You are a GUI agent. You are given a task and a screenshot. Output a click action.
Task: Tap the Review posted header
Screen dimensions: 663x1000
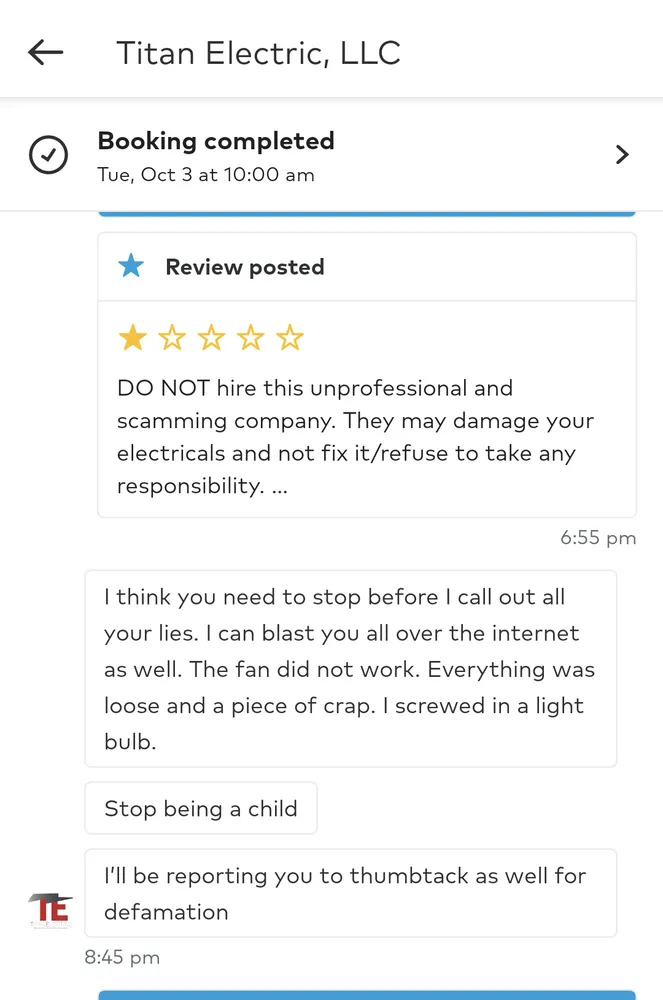click(x=245, y=267)
